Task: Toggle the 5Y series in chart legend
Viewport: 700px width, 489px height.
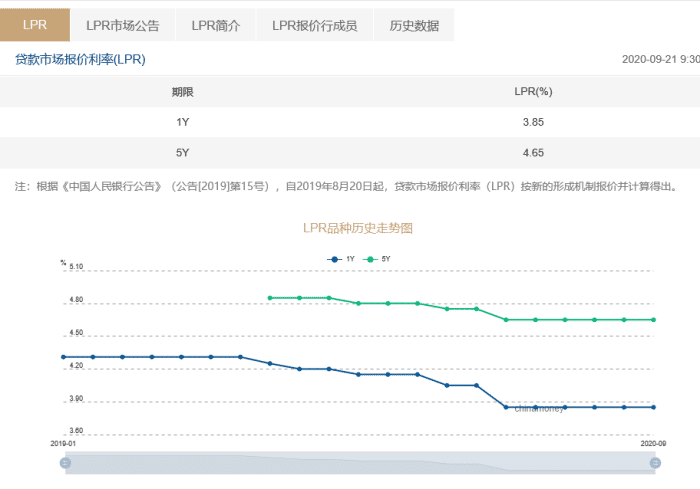Action: point(378,259)
